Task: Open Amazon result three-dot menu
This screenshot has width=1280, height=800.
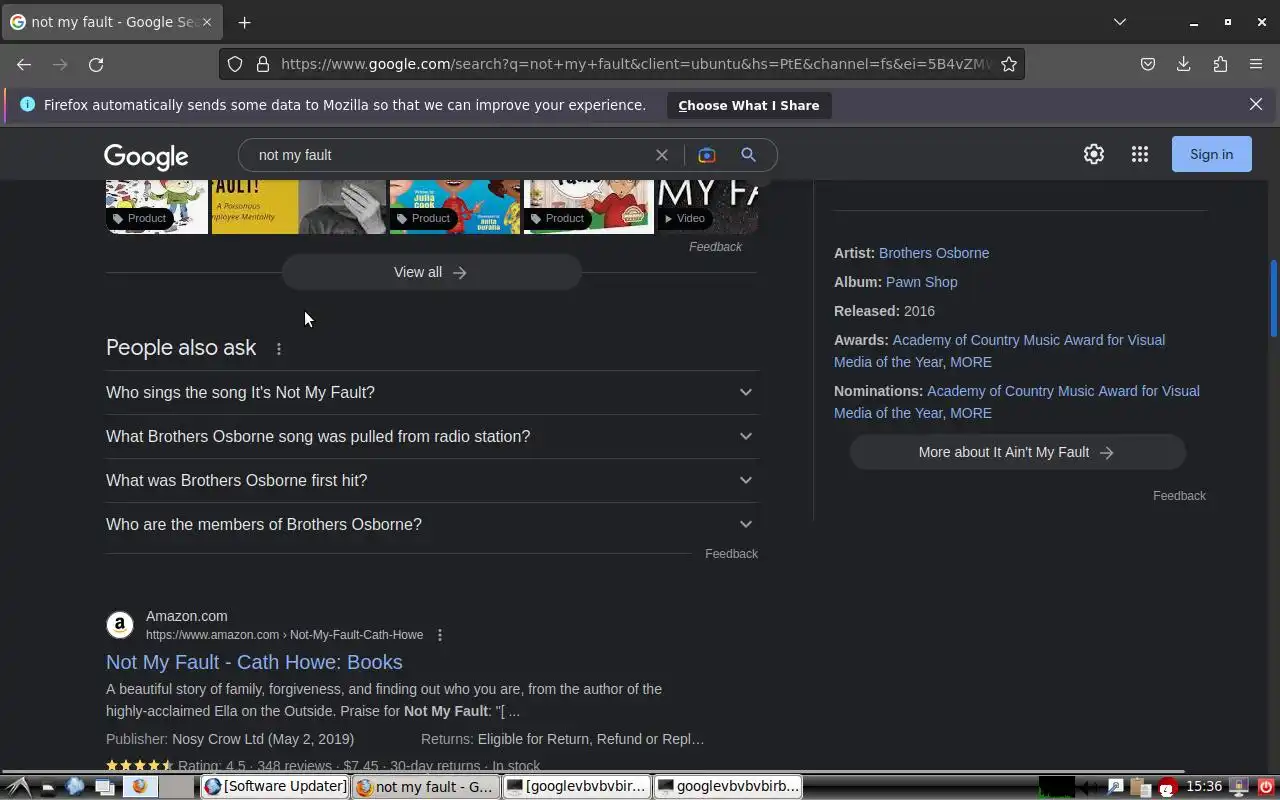Action: tap(440, 635)
